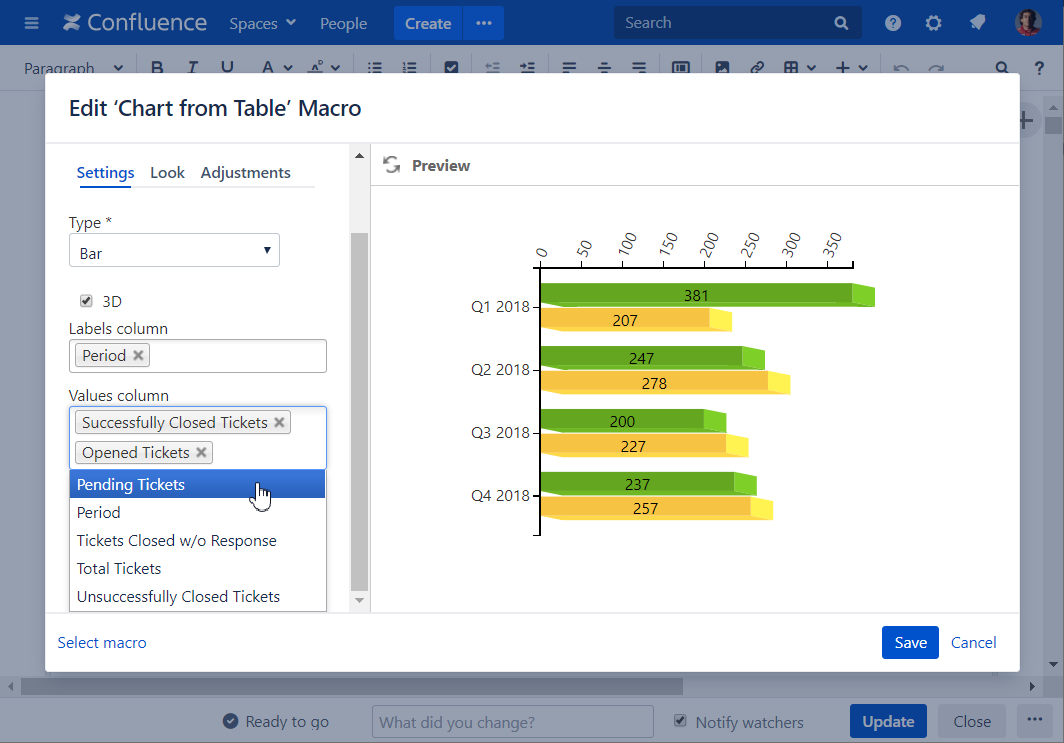Switch to the Adjustments tab
Image resolution: width=1064 pixels, height=743 pixels.
pos(245,173)
